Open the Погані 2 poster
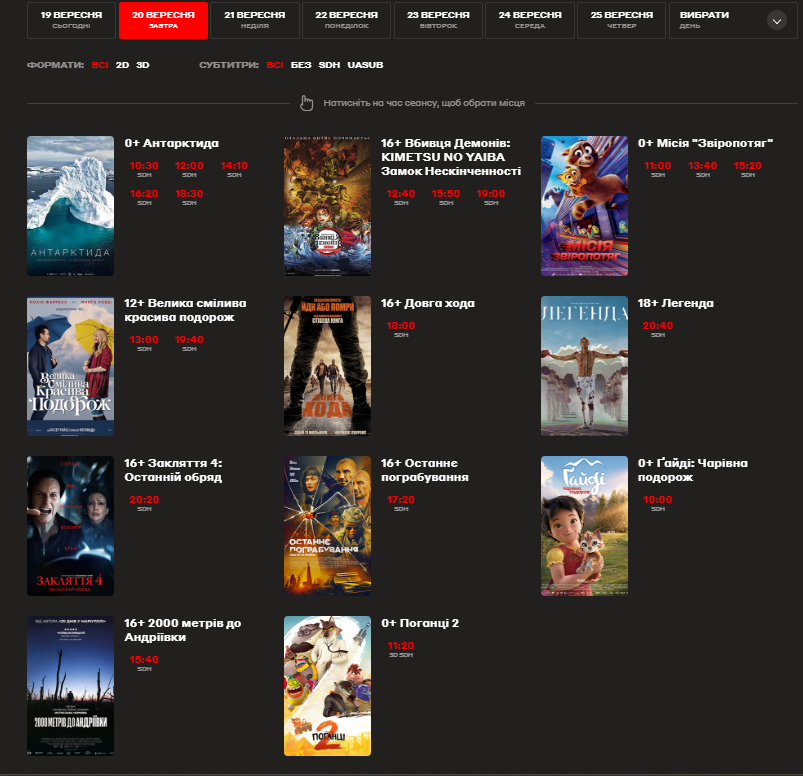Viewport: 803px width, 776px height. (x=327, y=686)
